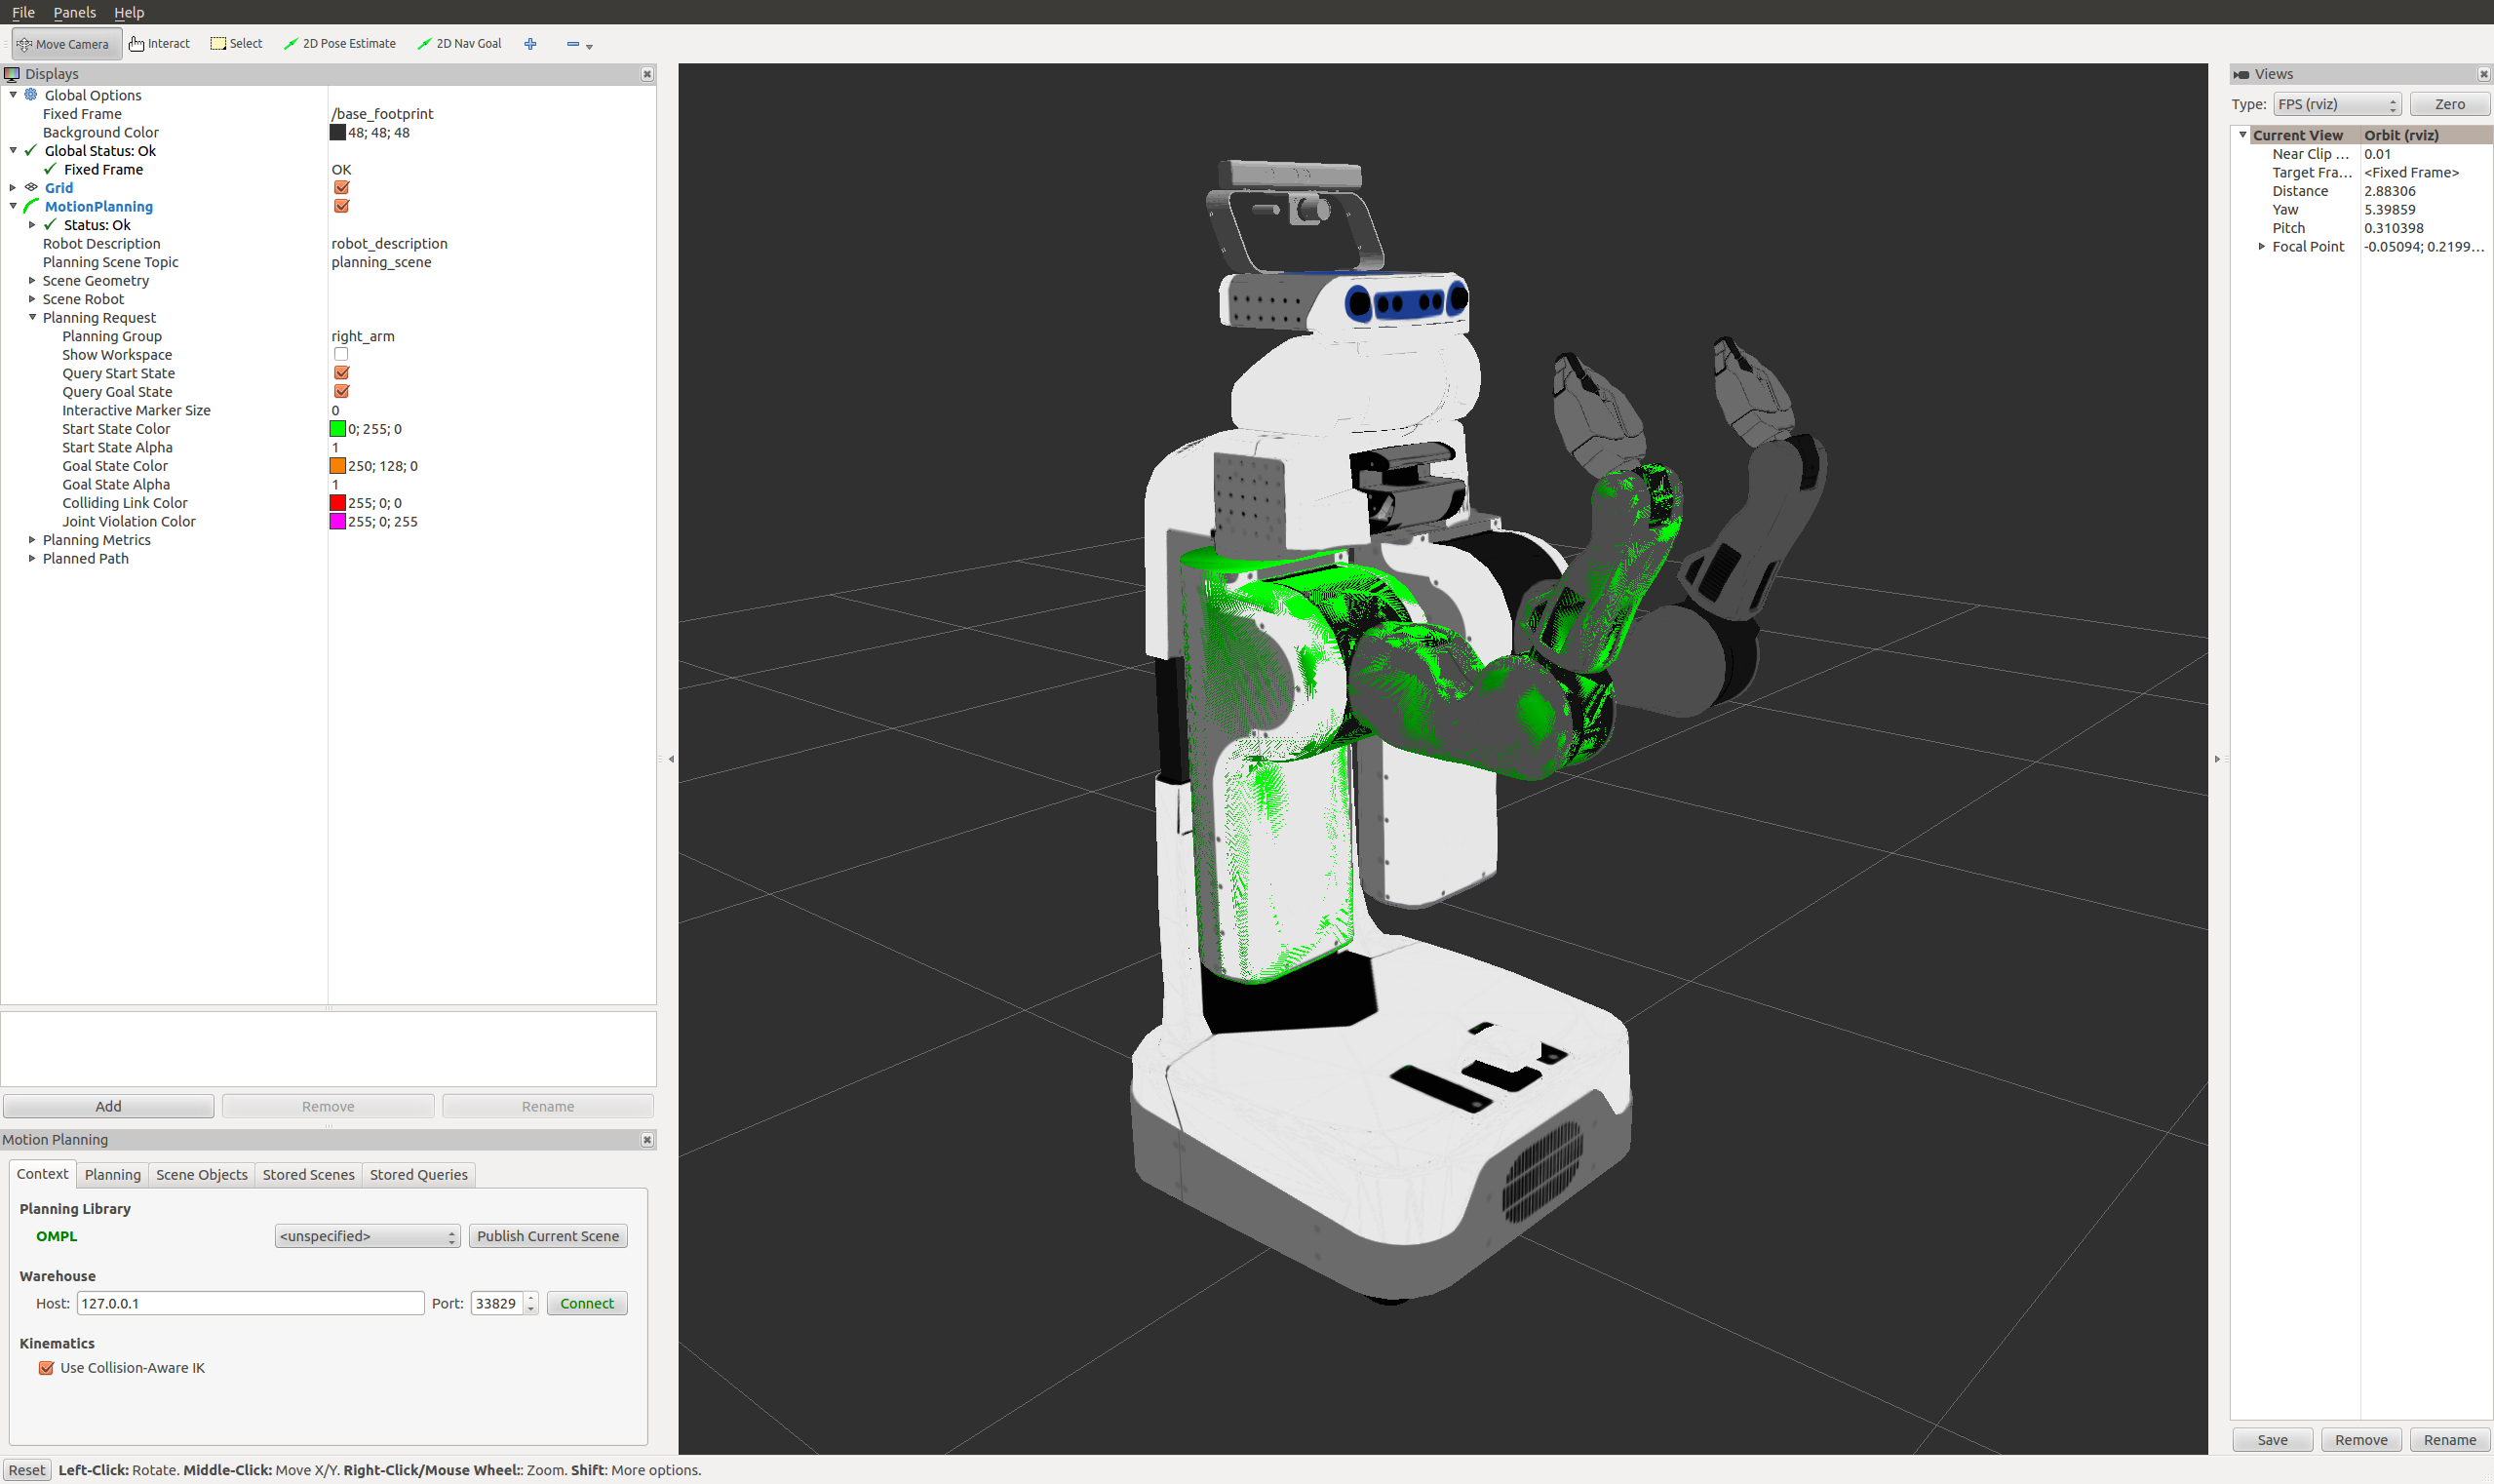2494x1484 pixels.
Task: Switch to the Scene Objects tab
Action: click(x=201, y=1175)
